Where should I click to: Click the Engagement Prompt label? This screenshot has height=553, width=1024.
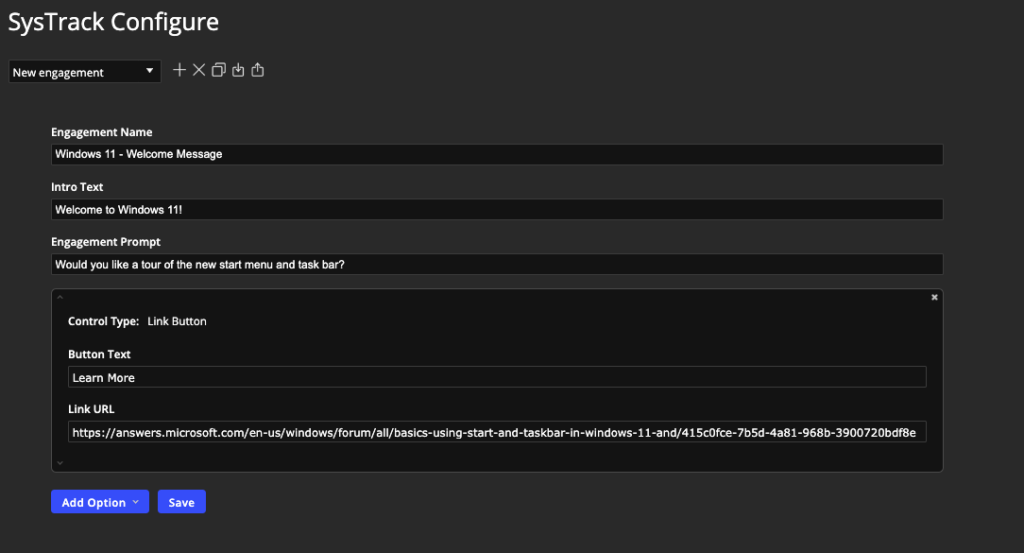coord(106,242)
